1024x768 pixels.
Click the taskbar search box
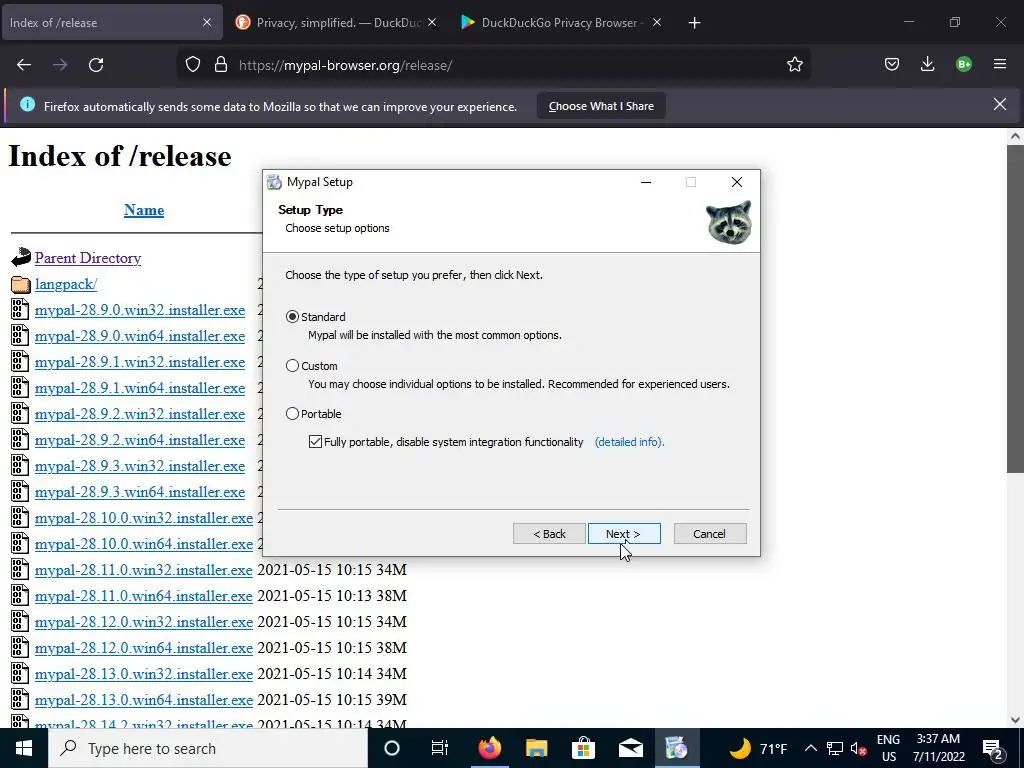[x=208, y=748]
